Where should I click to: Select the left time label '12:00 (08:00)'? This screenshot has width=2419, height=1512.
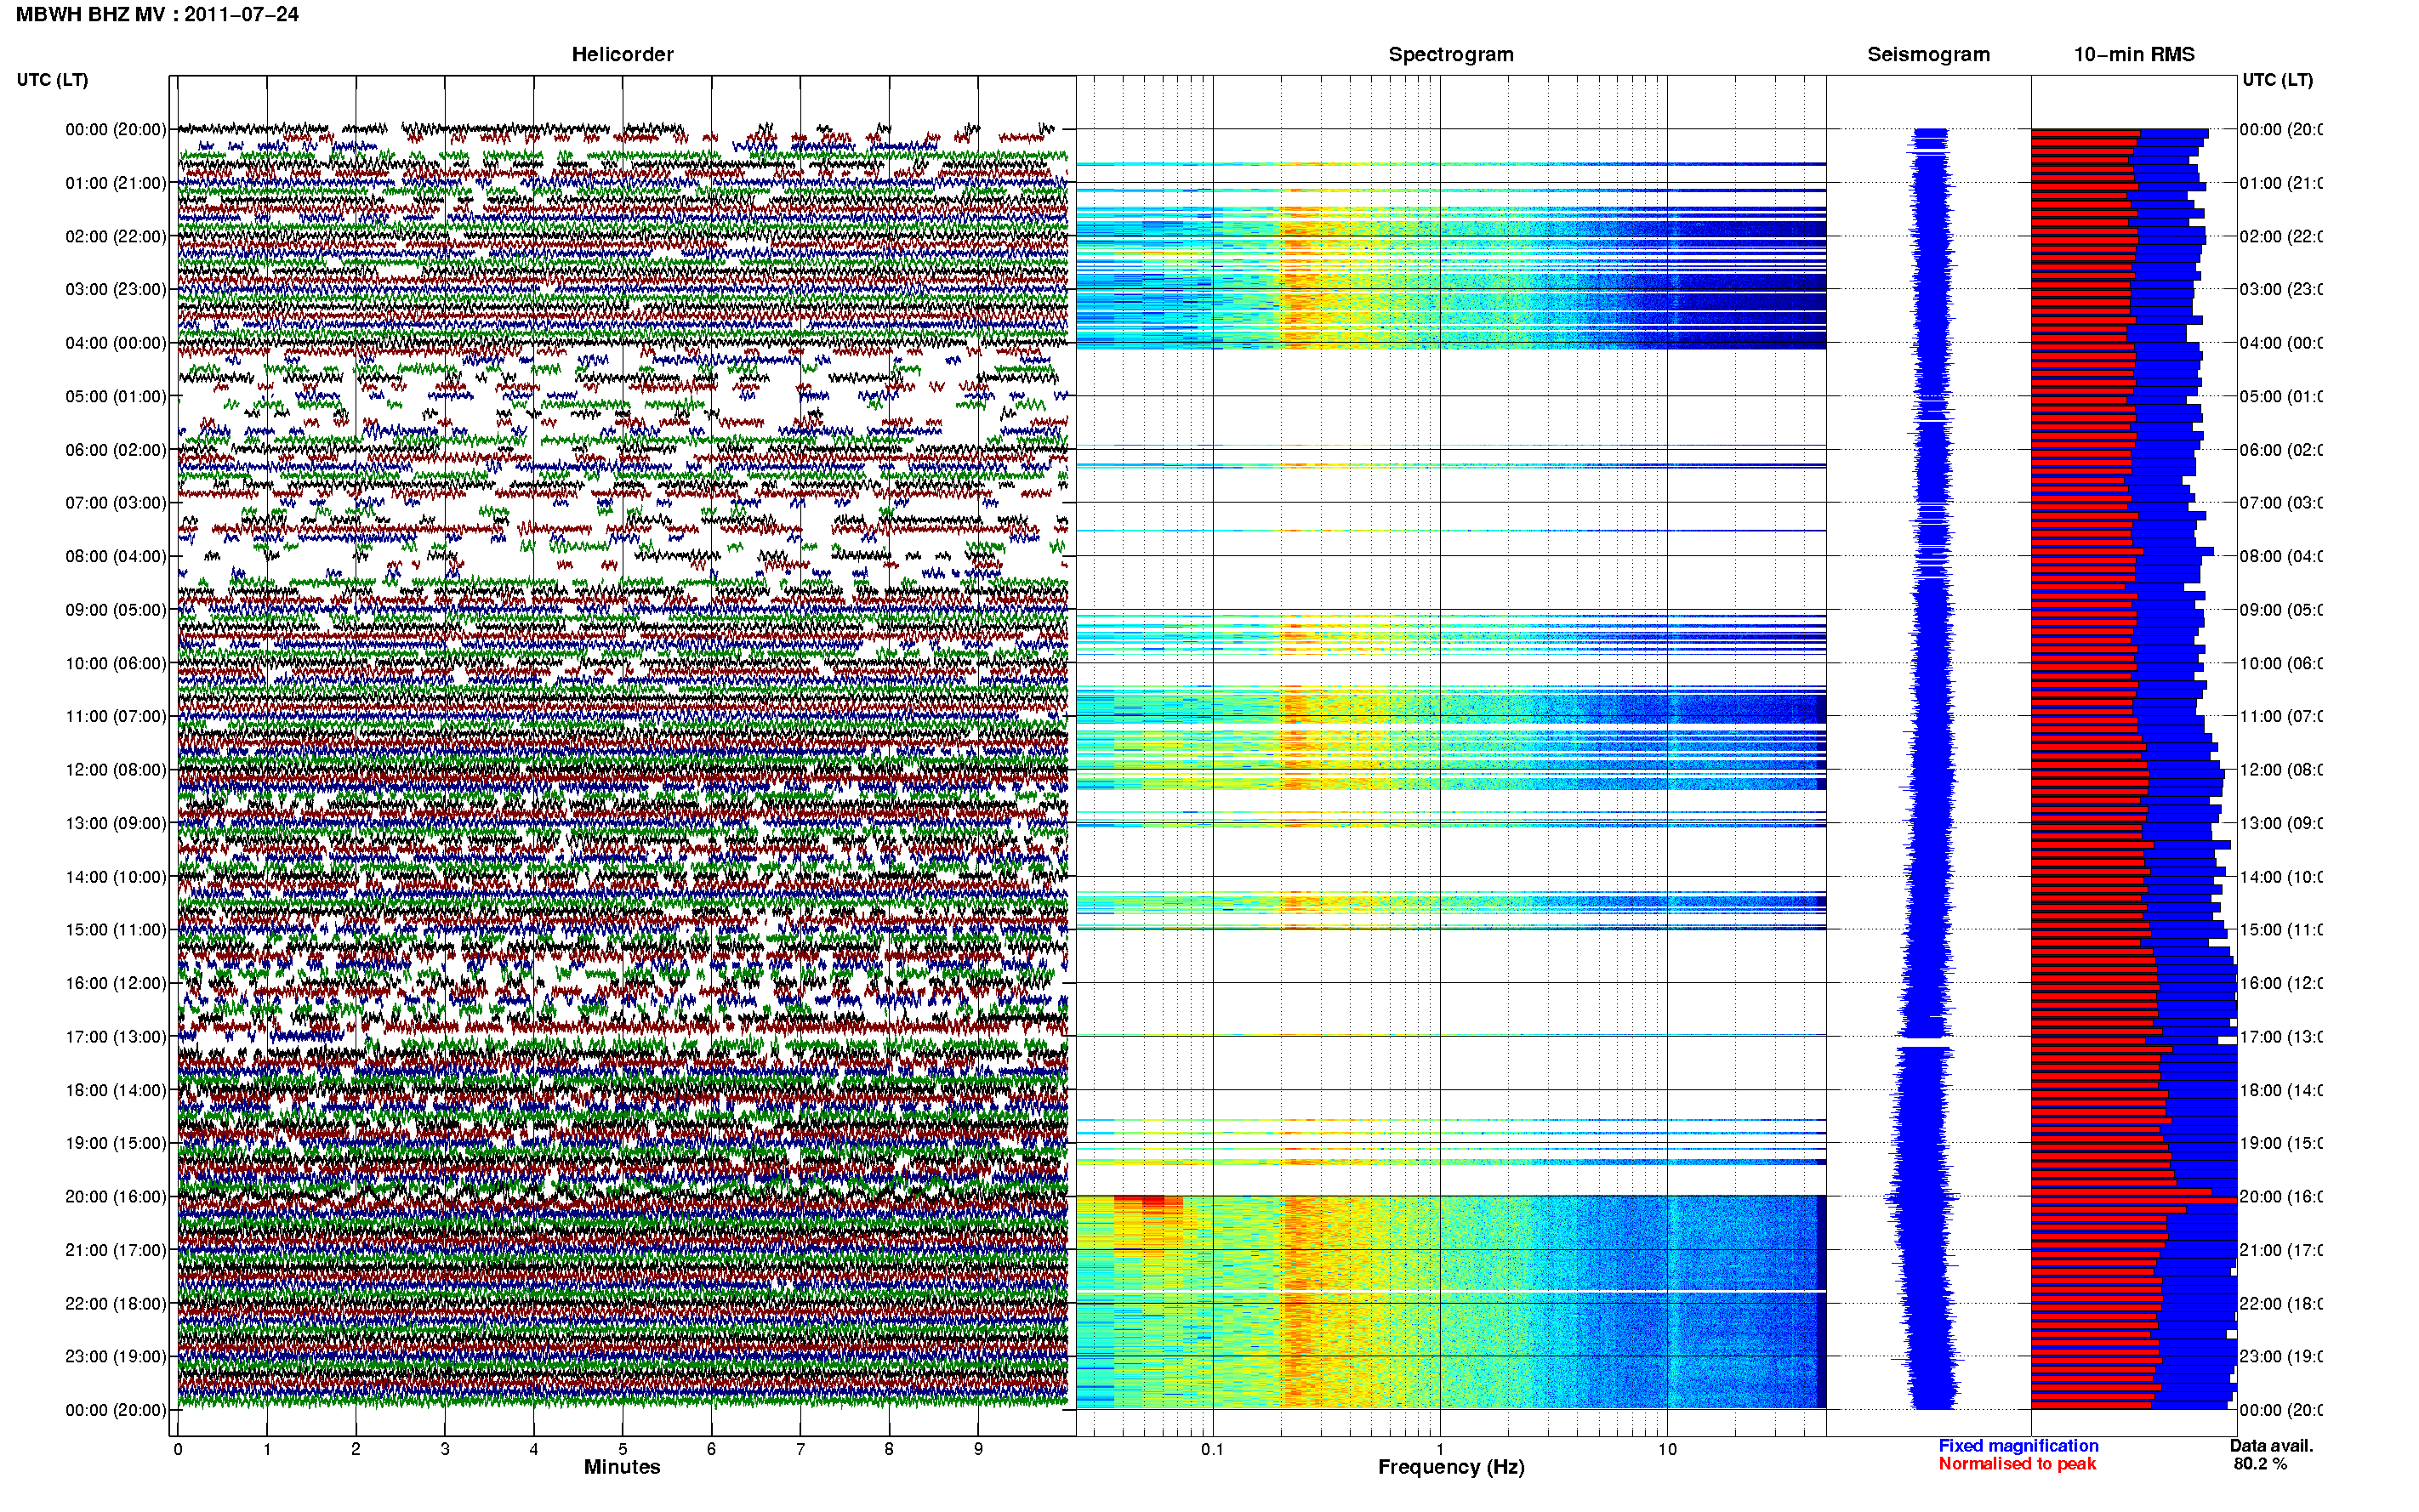[116, 770]
